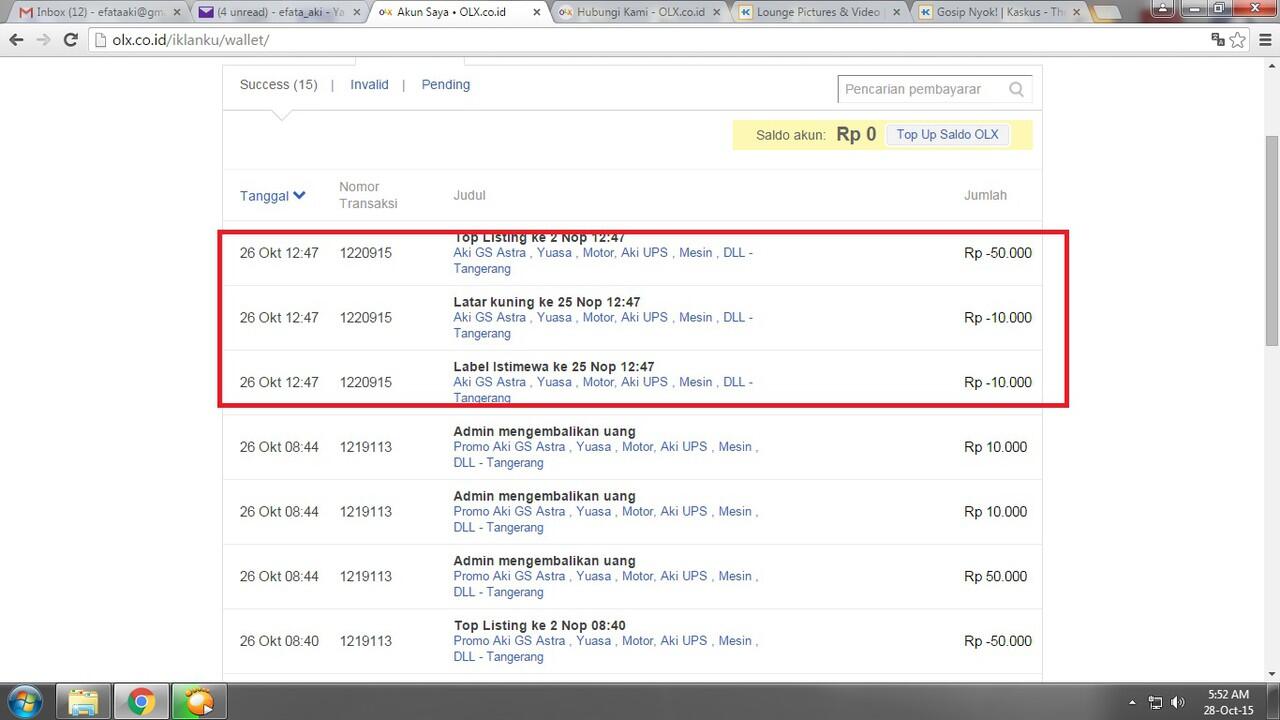Click the address bar with olx.co.id URL
The width and height of the screenshot is (1280, 720).
pyautogui.click(x=650, y=40)
